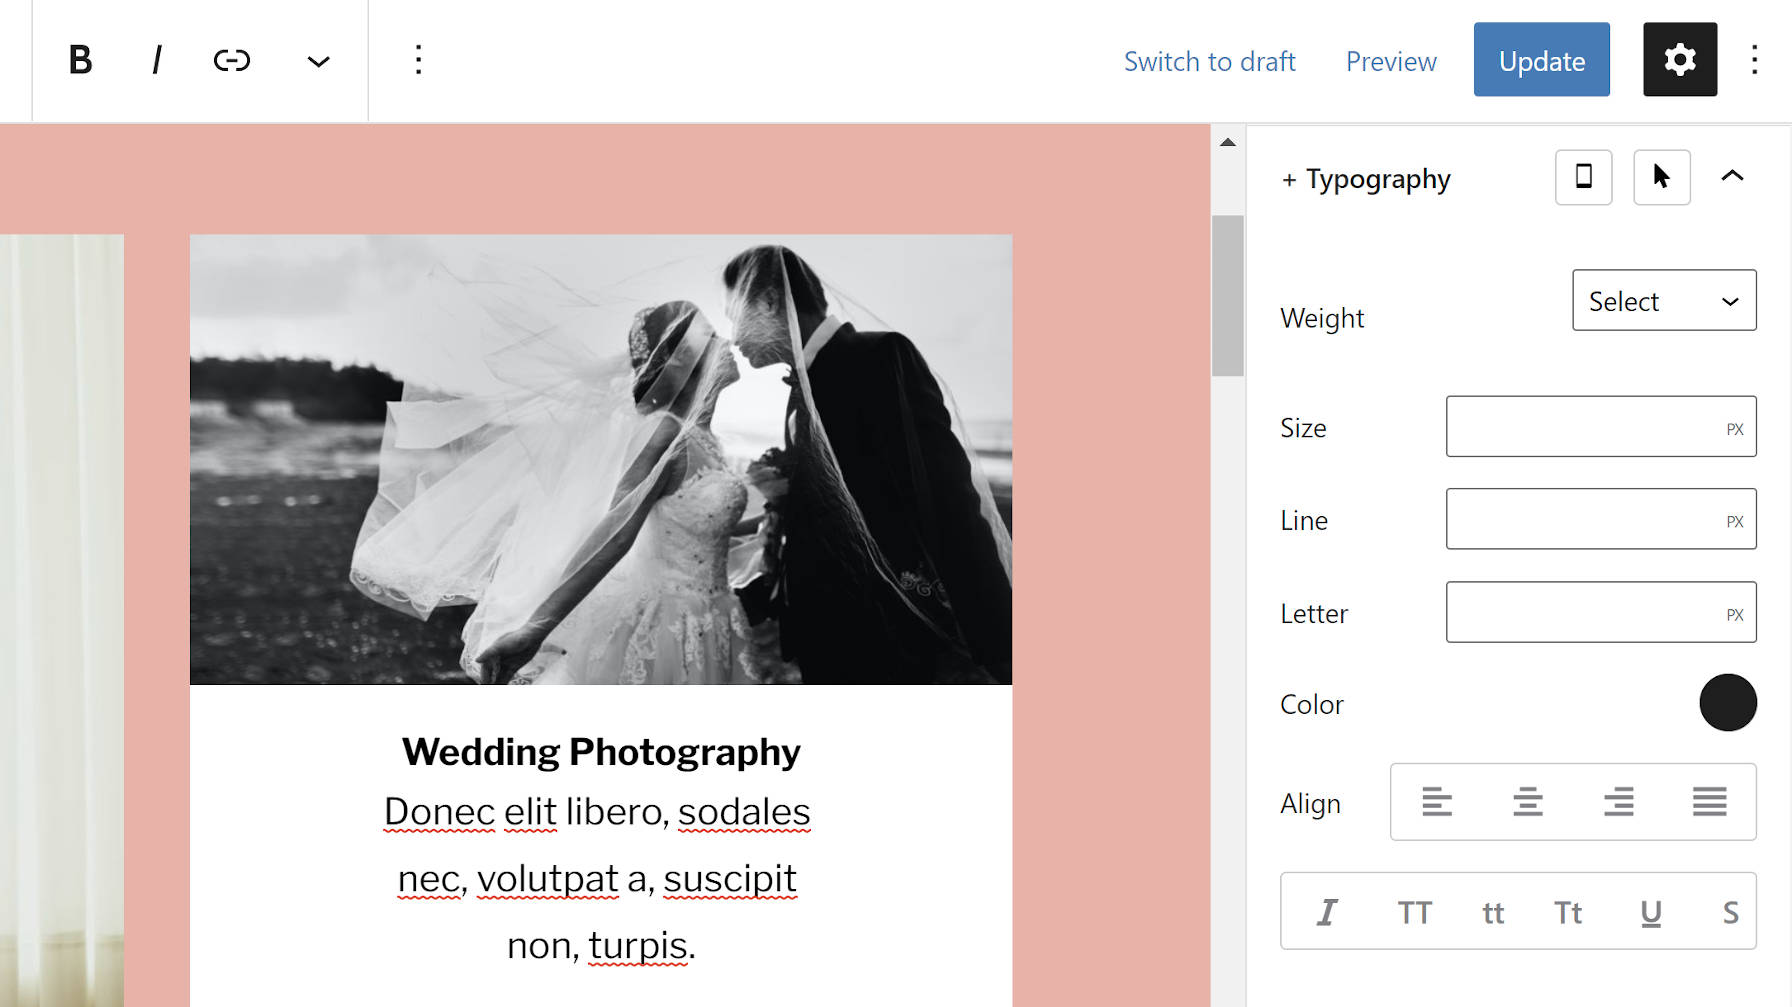Open the block options three-dot menu
1792x1007 pixels.
[x=418, y=60]
